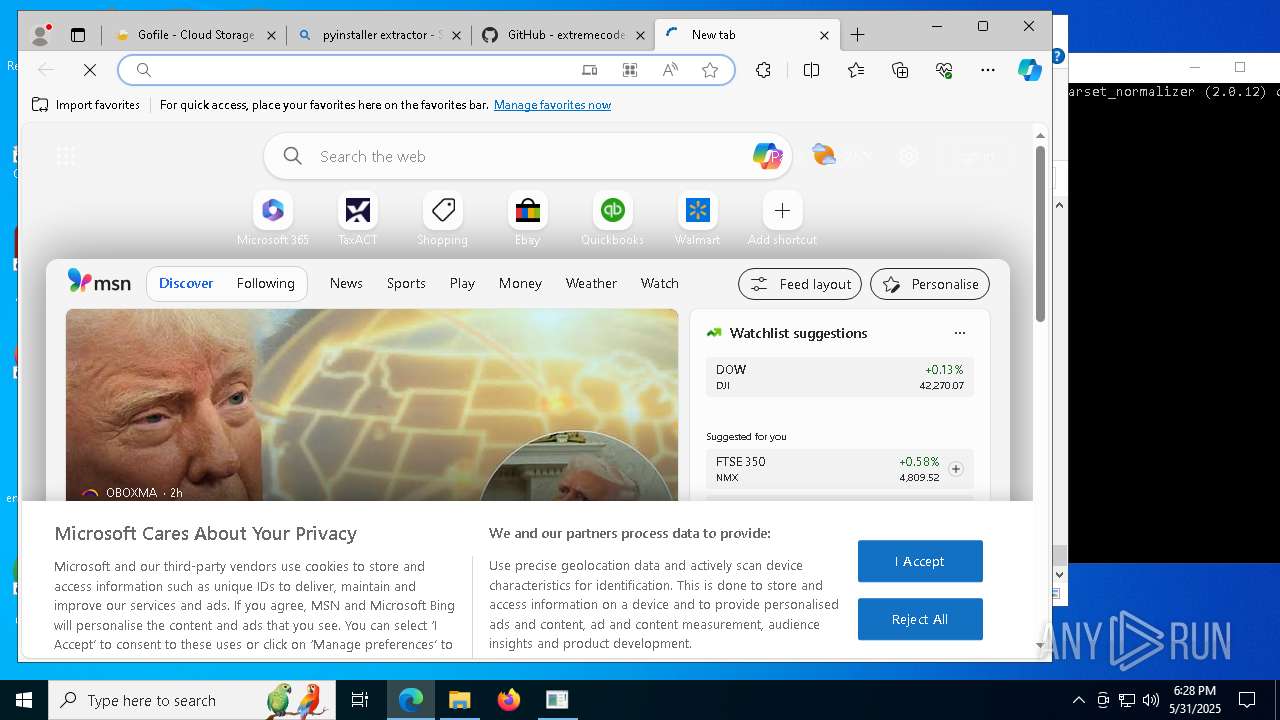Click Manage favorites now link
The image size is (1280, 720).
tap(552, 105)
